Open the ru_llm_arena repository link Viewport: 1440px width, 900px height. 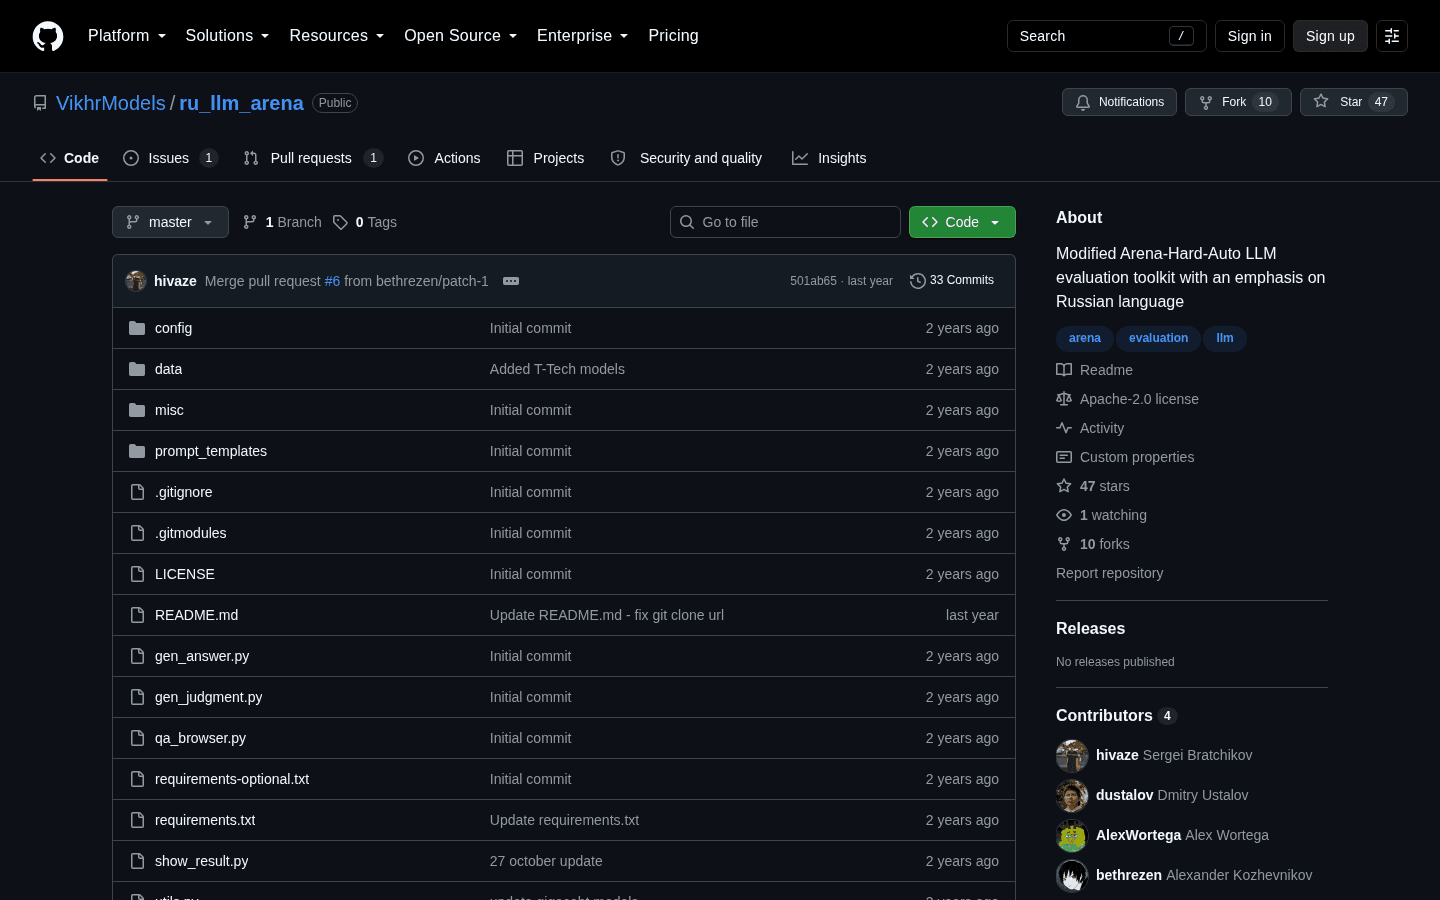click(241, 103)
